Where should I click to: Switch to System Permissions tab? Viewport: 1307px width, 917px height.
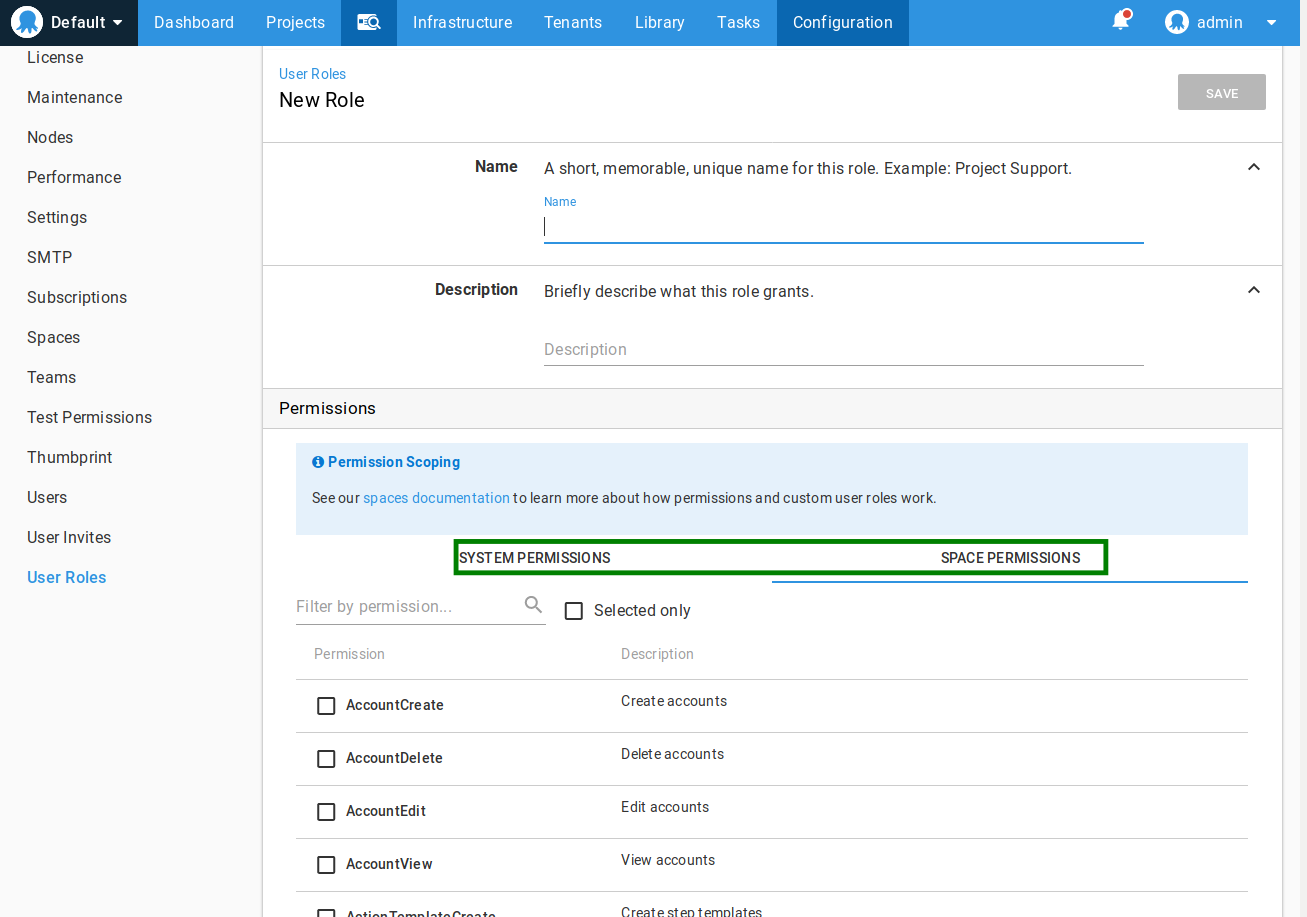535,558
